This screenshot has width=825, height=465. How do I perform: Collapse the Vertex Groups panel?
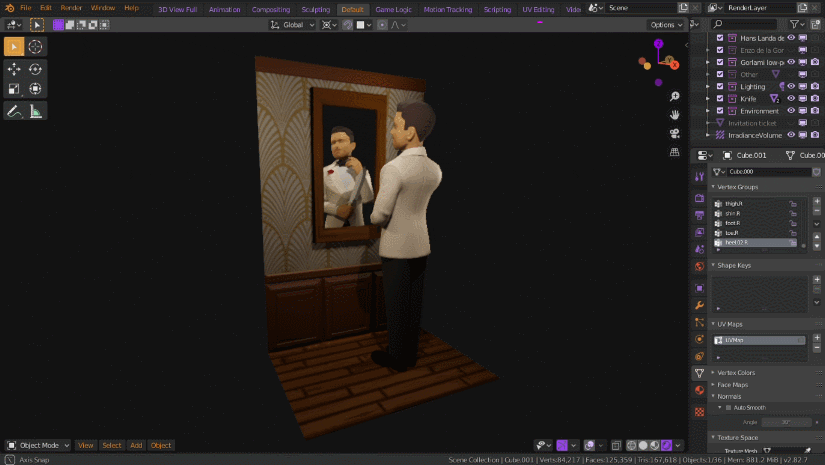tap(713, 187)
